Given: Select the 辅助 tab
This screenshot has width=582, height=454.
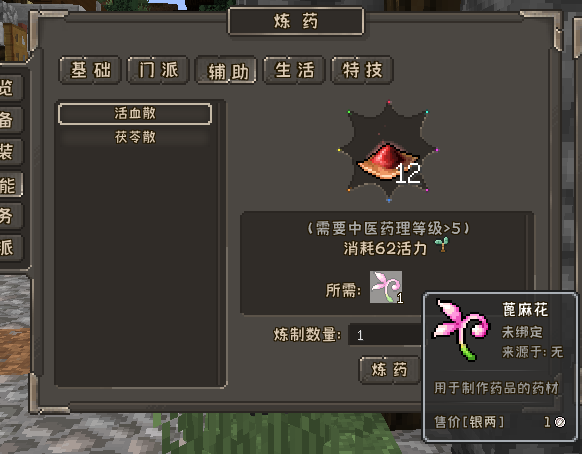Looking at the screenshot, I should click(226, 70).
